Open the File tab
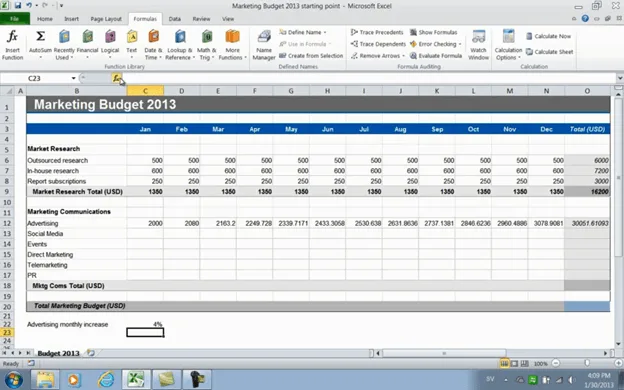The height and width of the screenshot is (390, 624). coord(15,19)
